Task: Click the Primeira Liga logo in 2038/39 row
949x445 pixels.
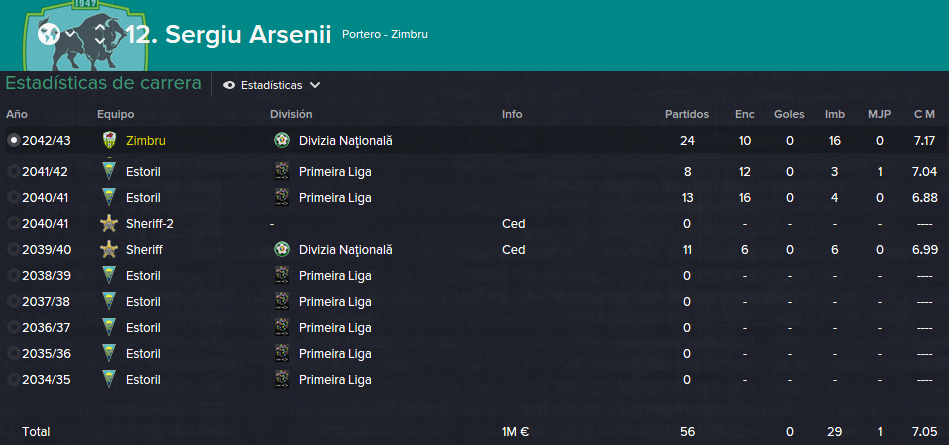Action: pyautogui.click(x=281, y=275)
